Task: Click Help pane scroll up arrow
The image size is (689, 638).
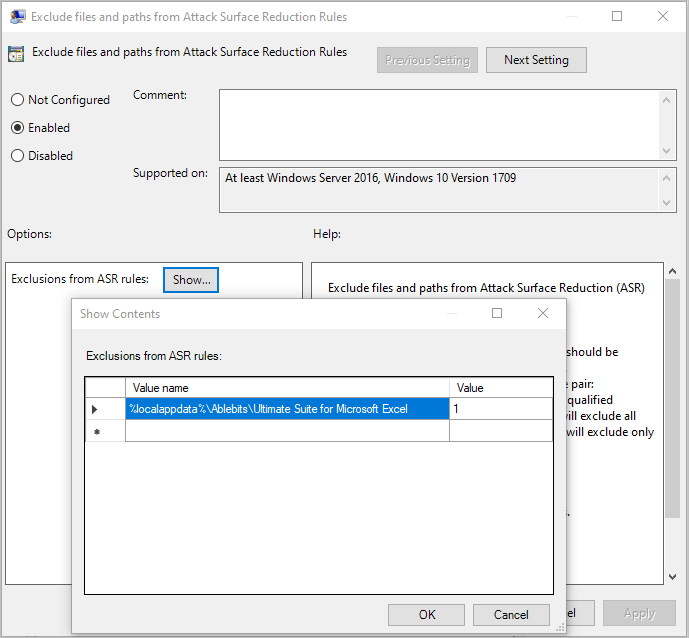Action: [x=672, y=272]
